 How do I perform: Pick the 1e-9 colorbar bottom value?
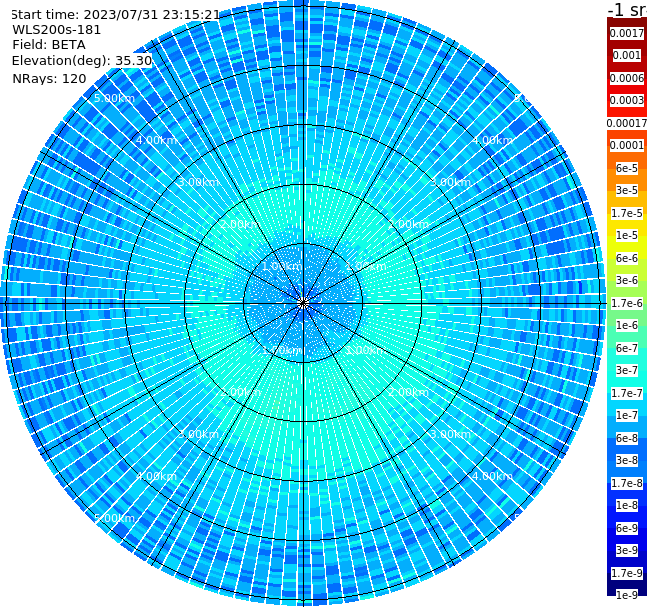tap(627, 595)
